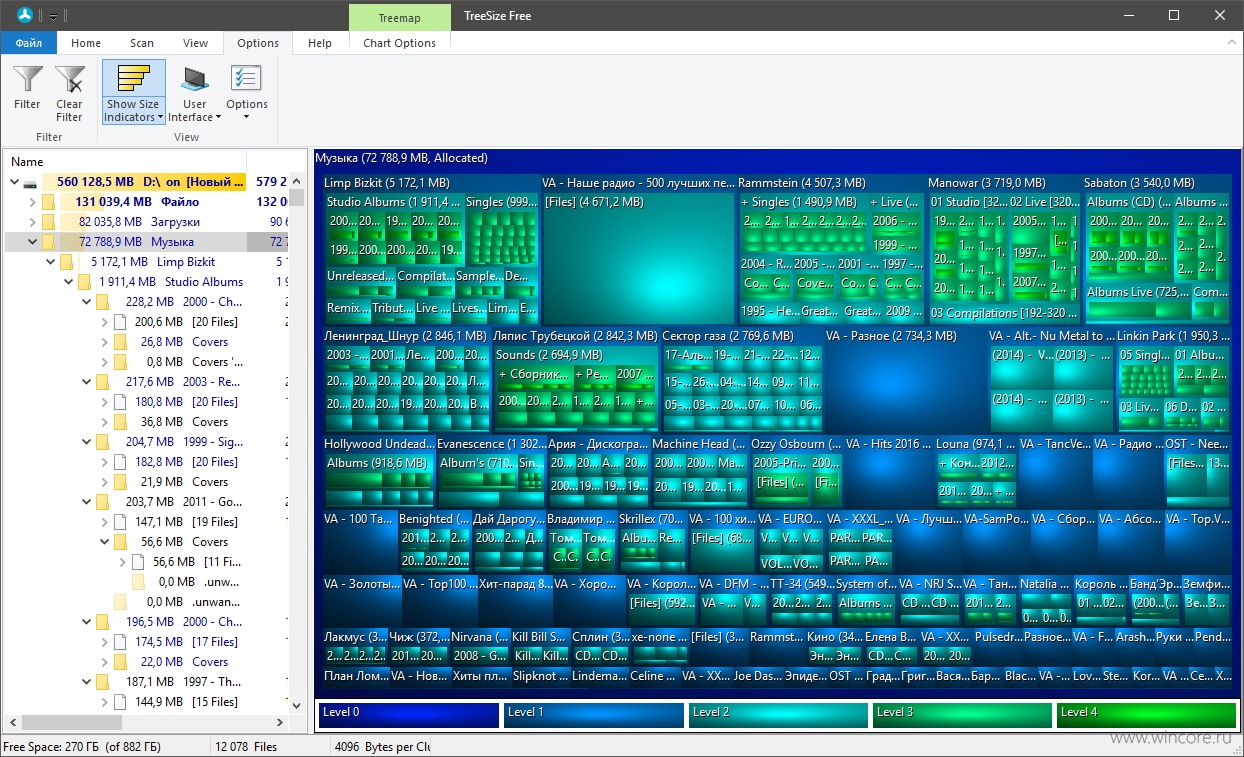Image resolution: width=1244 pixels, height=757 pixels.
Task: Expand the 200,6 MB [20 Files] node
Action: coord(104,322)
